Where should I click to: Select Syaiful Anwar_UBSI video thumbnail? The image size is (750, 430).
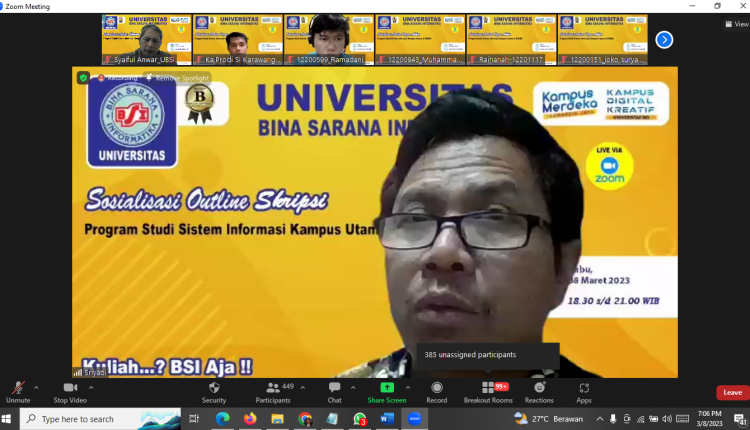[146, 40]
